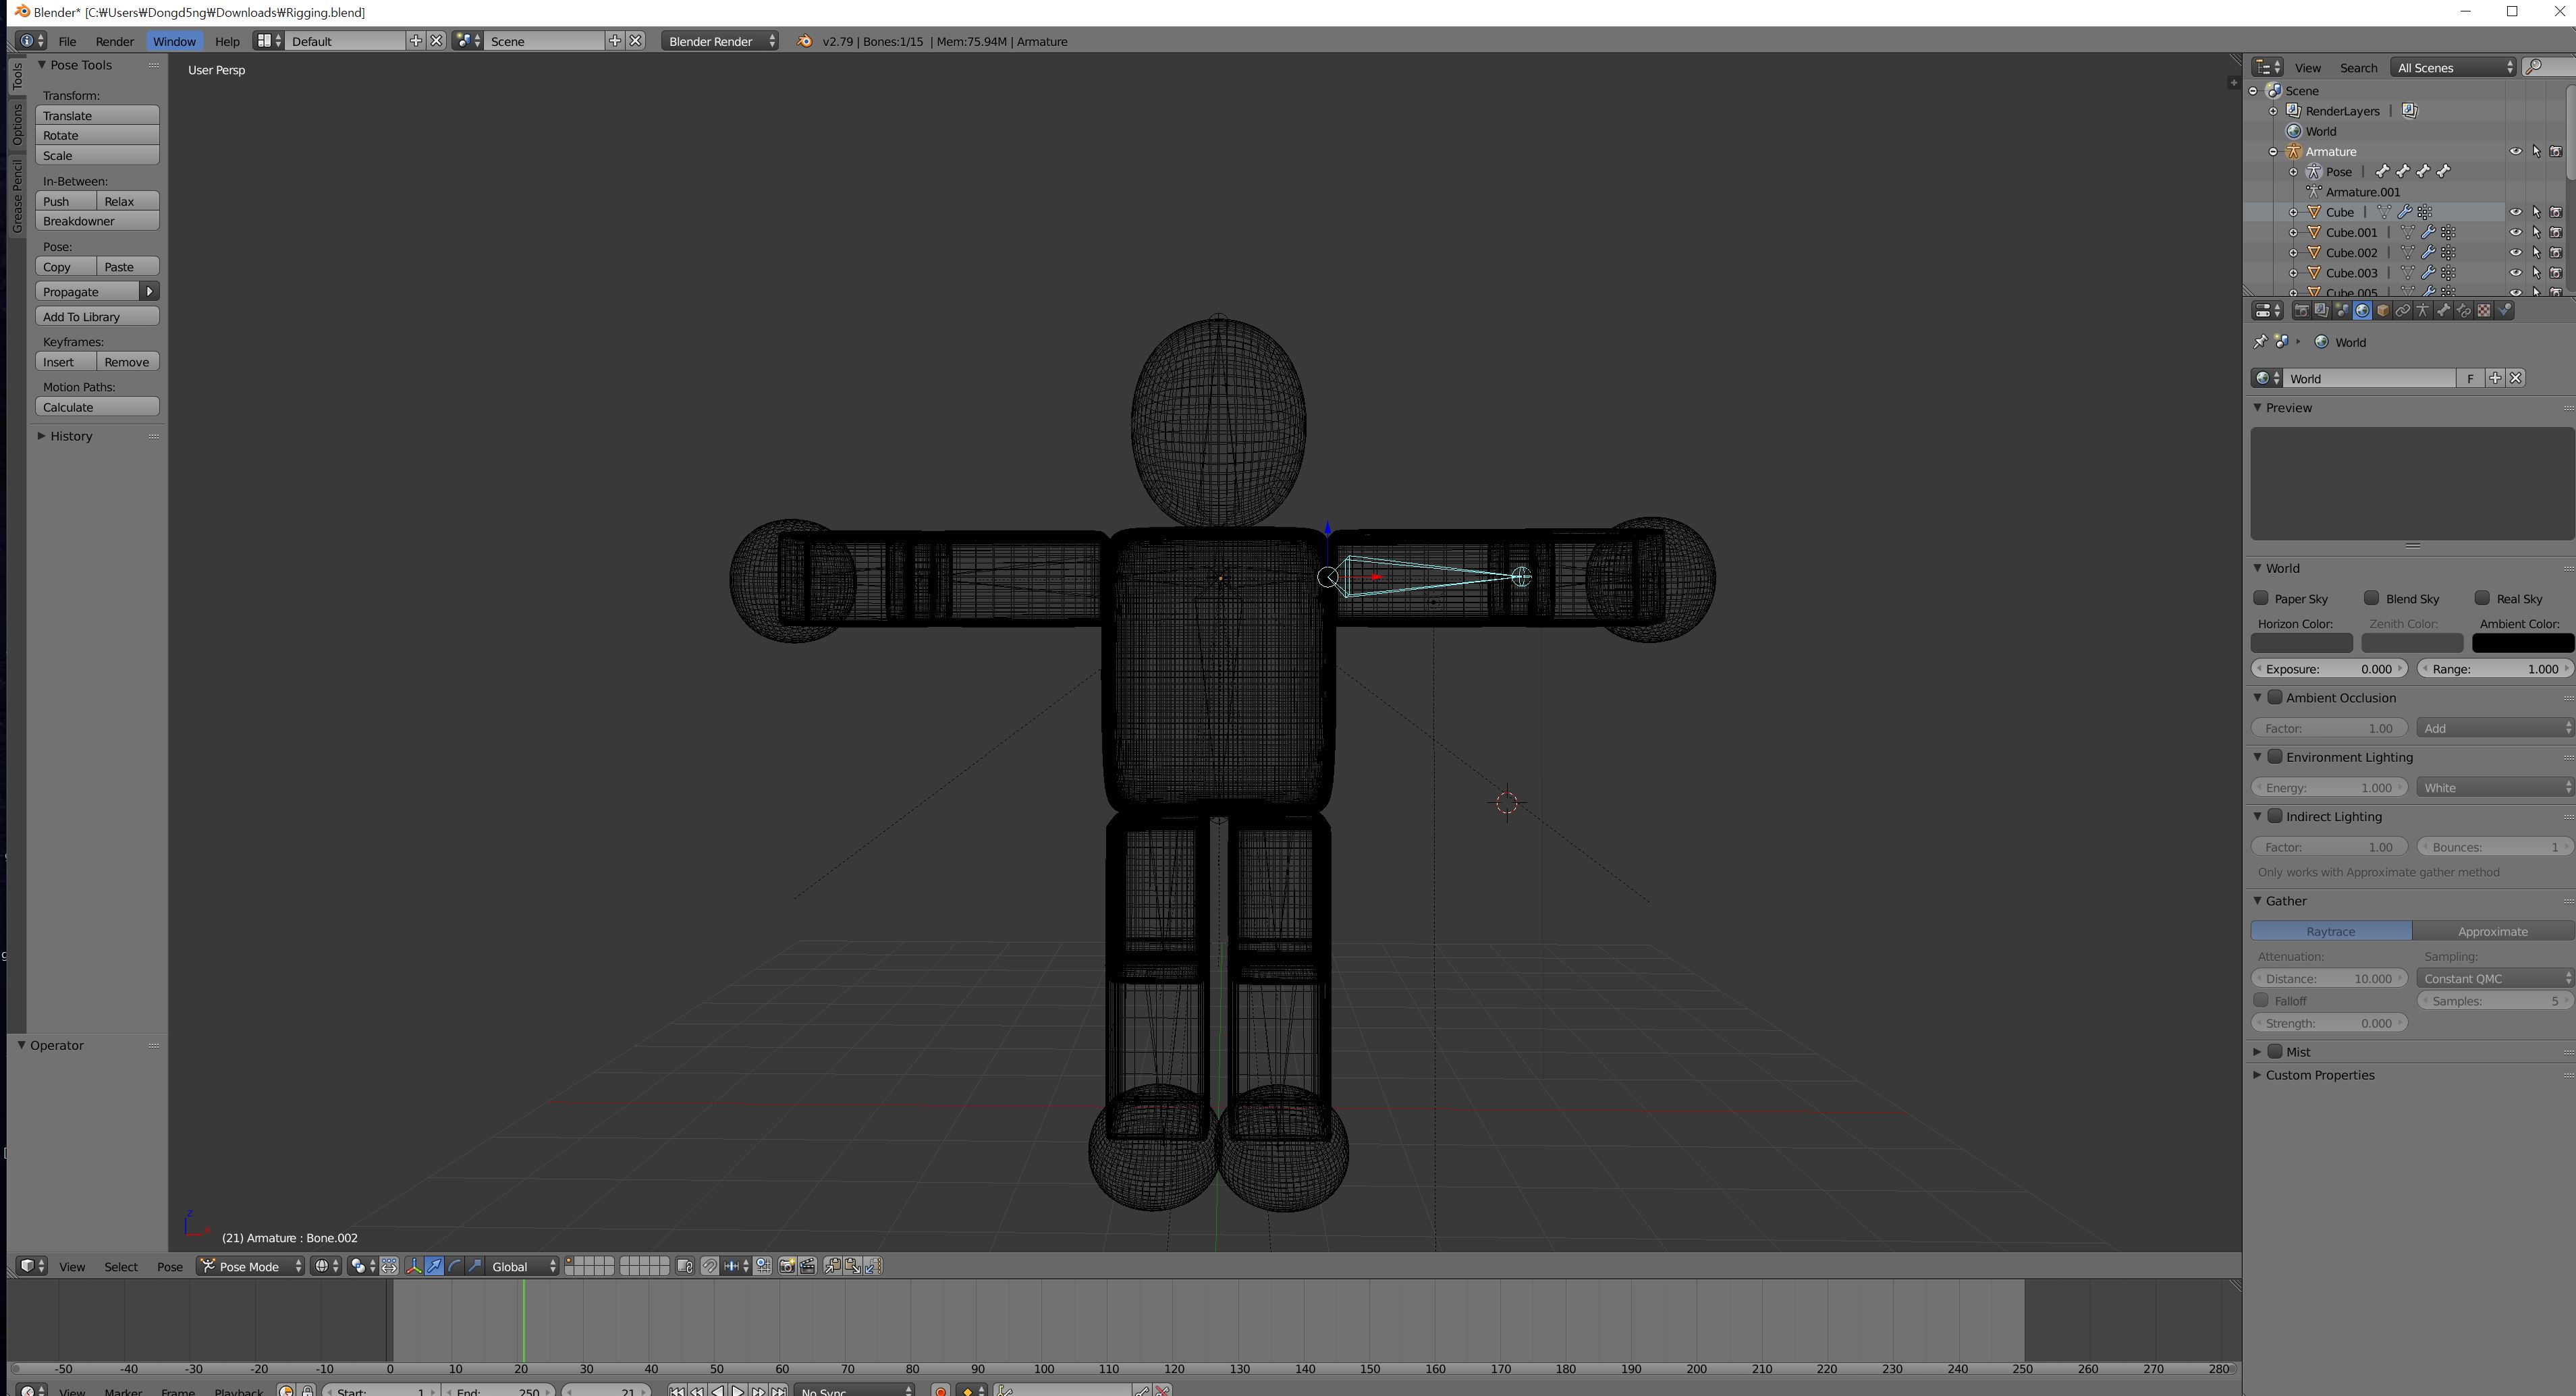Click OpenGL render image camera icon
This screenshot has width=2576, height=1396.
(787, 1266)
